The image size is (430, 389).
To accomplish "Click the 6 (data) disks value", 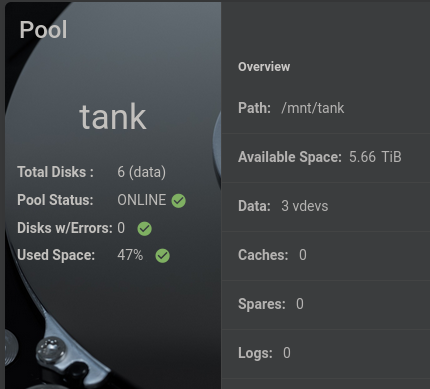I will (x=141, y=172).
